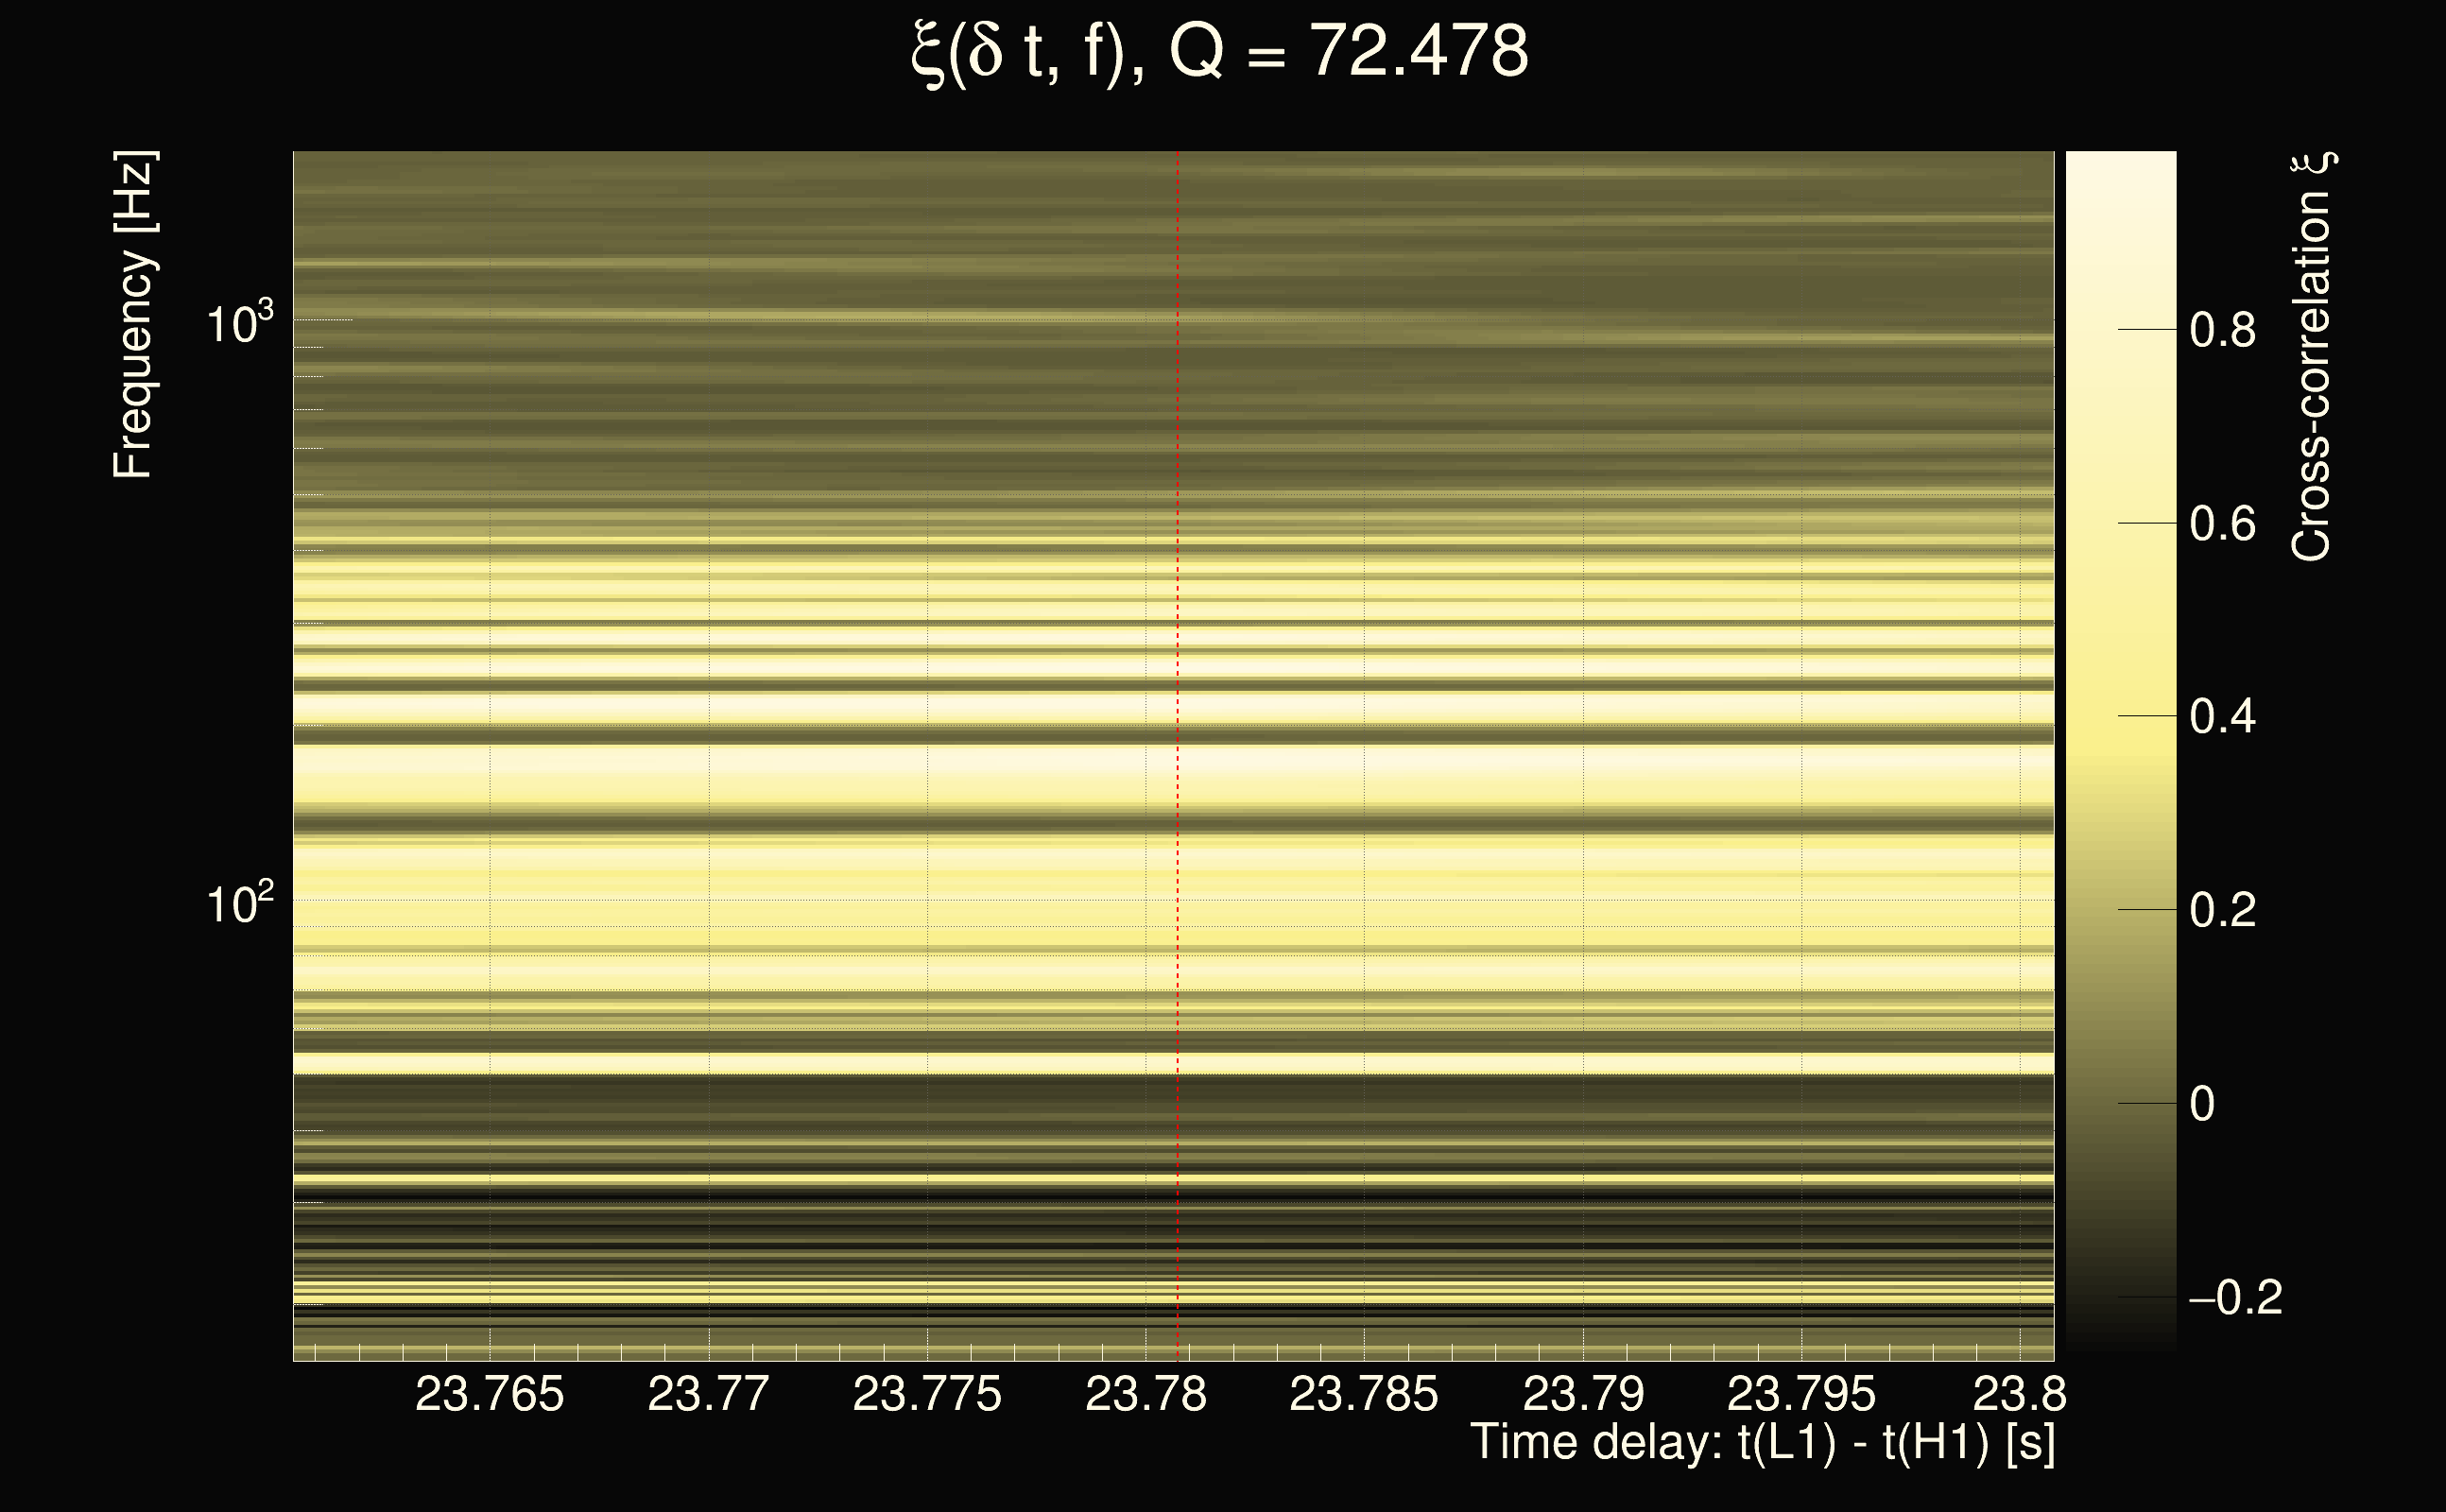Select the 0.8 color bar tick label
This screenshot has width=2446, height=1512.
pyautogui.click(x=2222, y=330)
